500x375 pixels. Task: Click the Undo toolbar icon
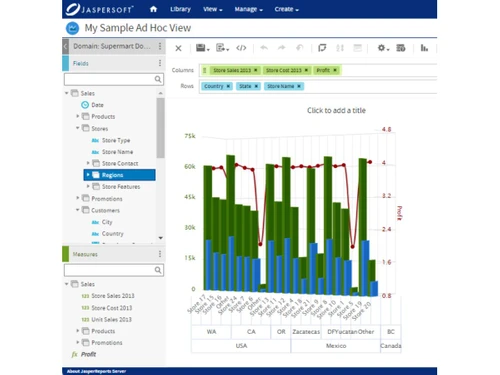264,48
